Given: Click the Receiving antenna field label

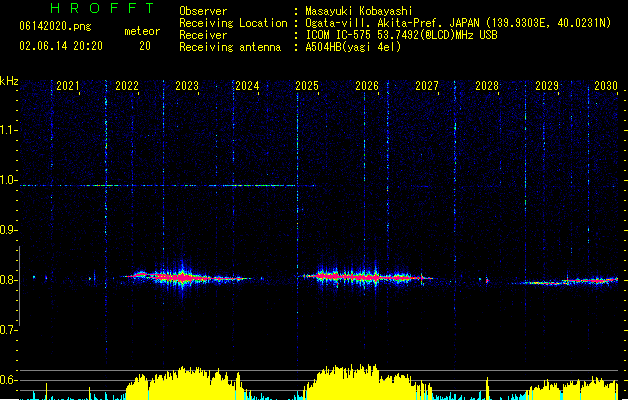Looking at the screenshot, I should point(230,47).
